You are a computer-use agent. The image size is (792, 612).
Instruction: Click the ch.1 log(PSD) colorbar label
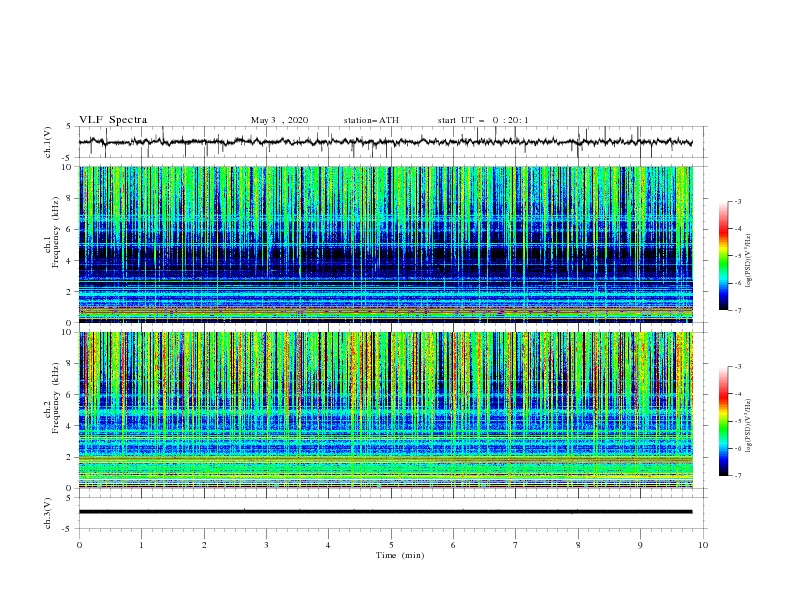click(749, 261)
